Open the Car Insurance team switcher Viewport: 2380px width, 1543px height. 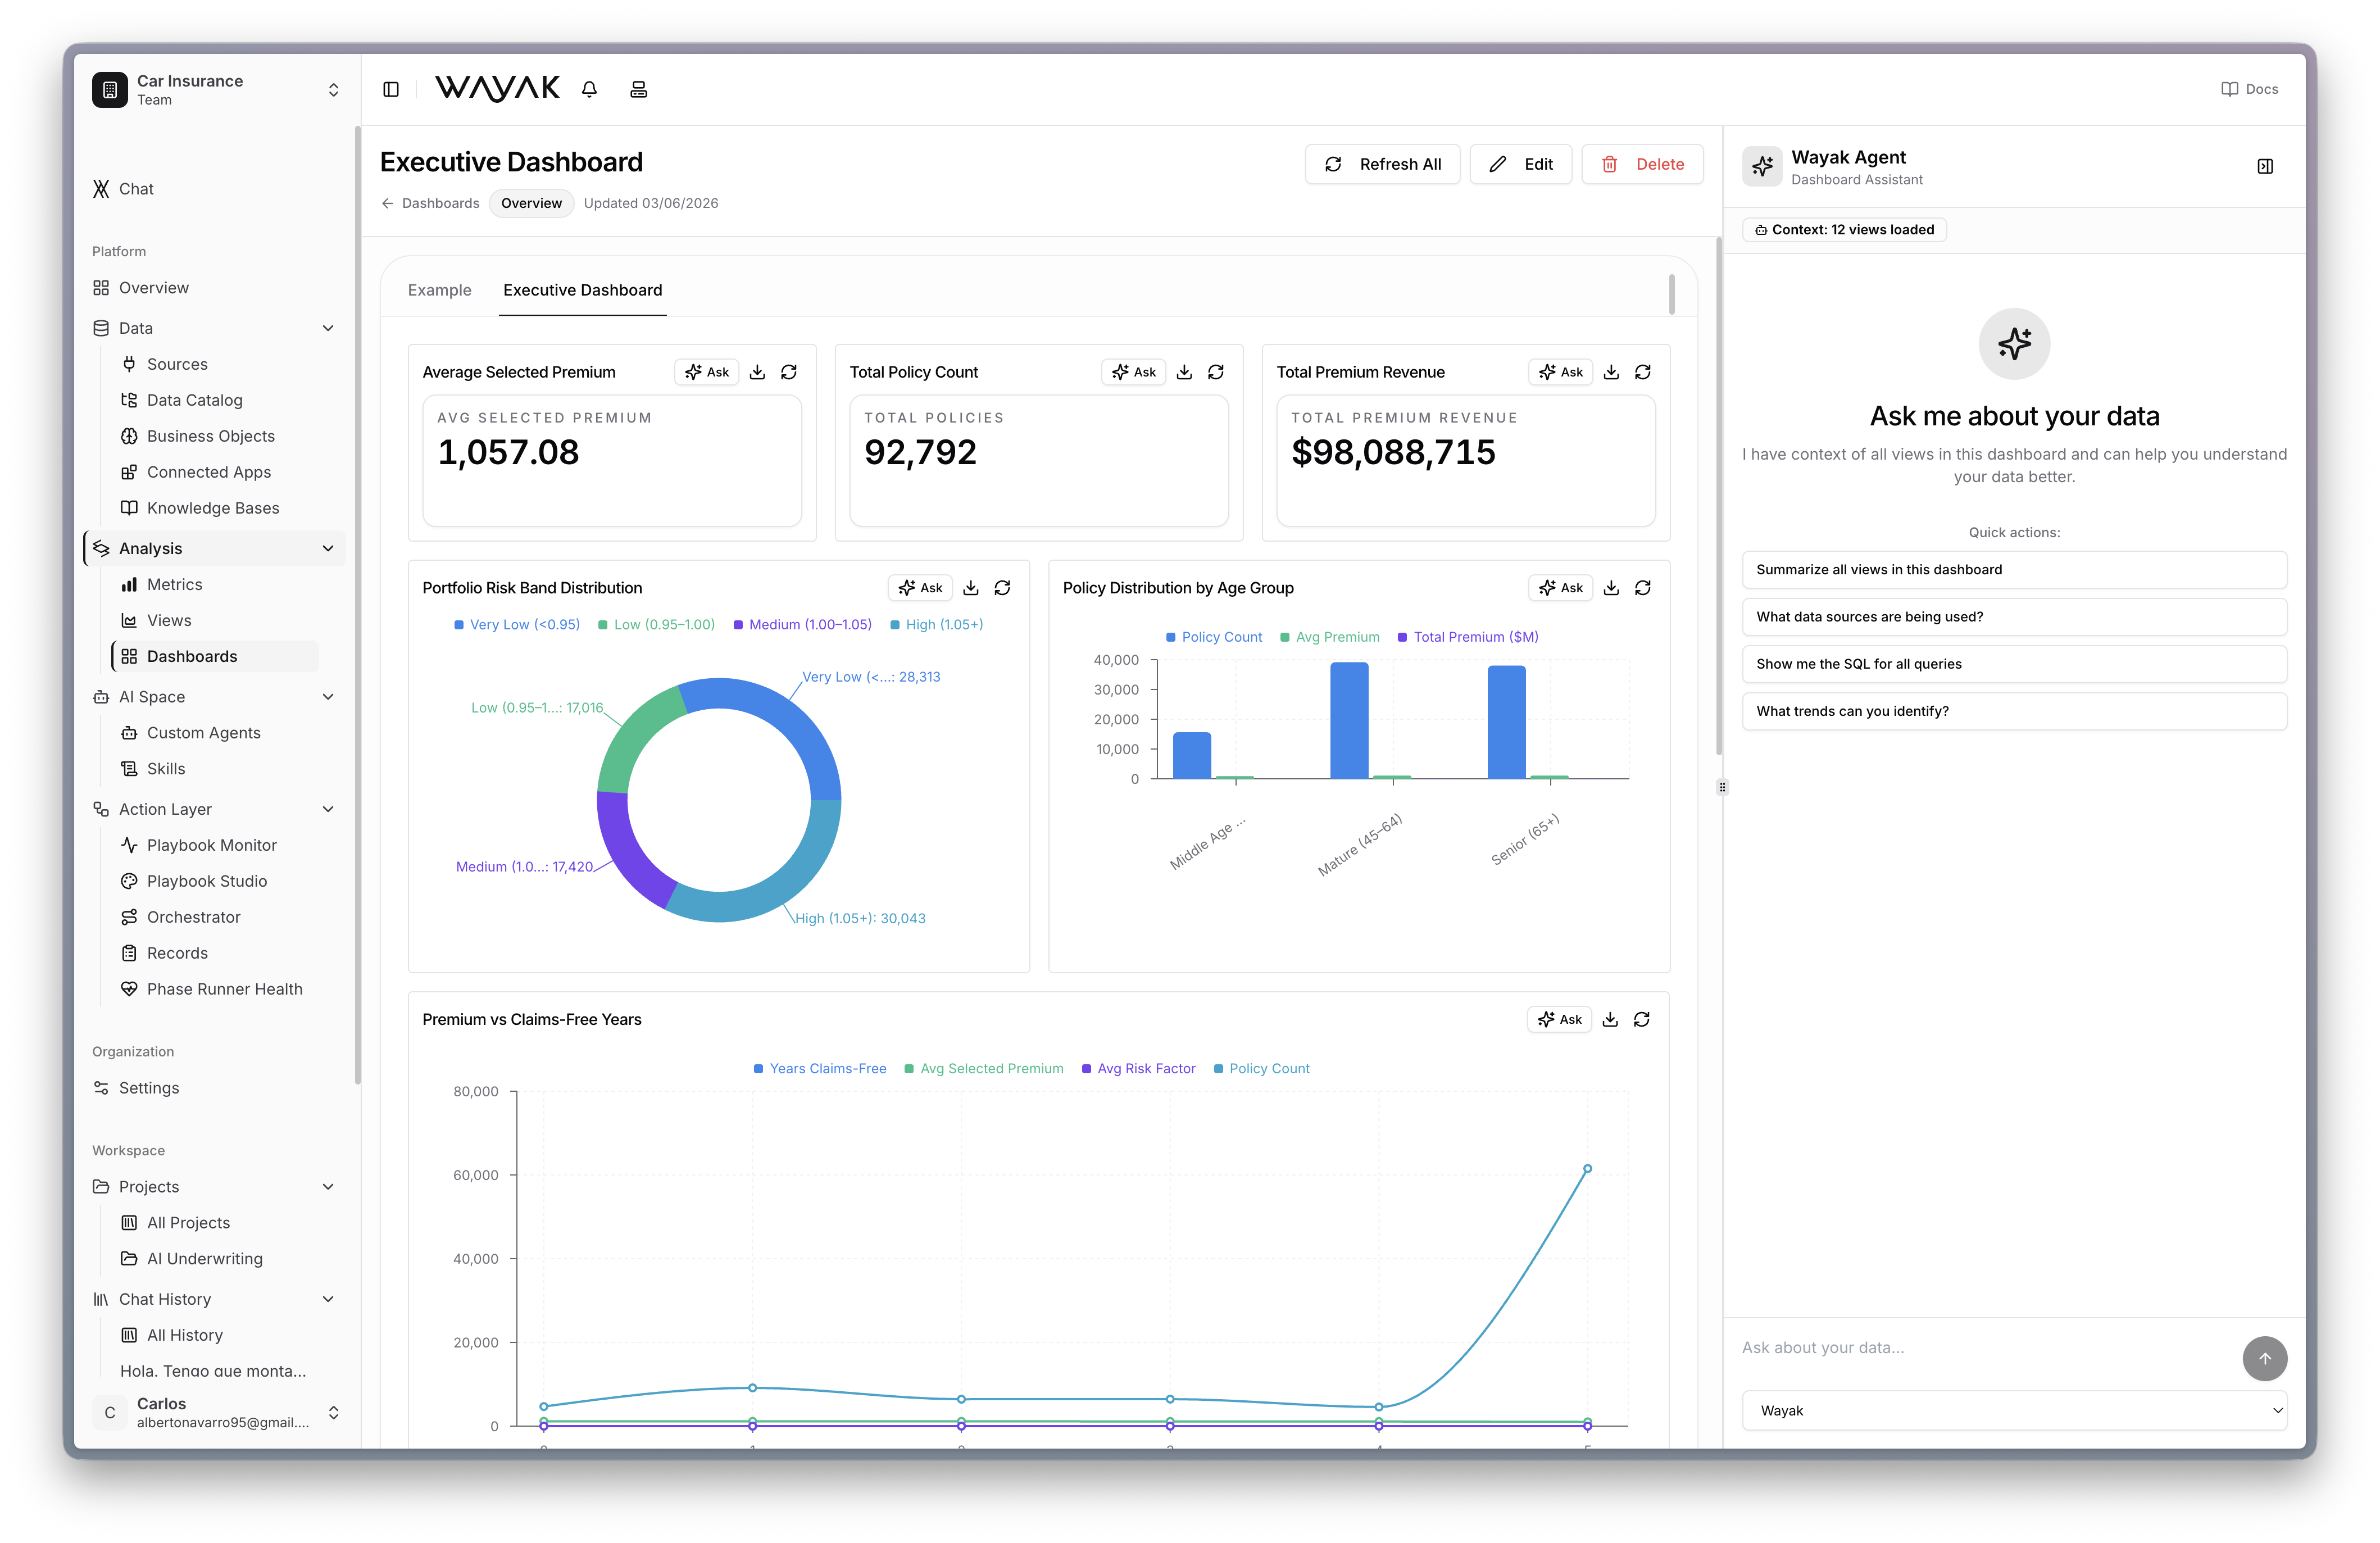tap(216, 90)
